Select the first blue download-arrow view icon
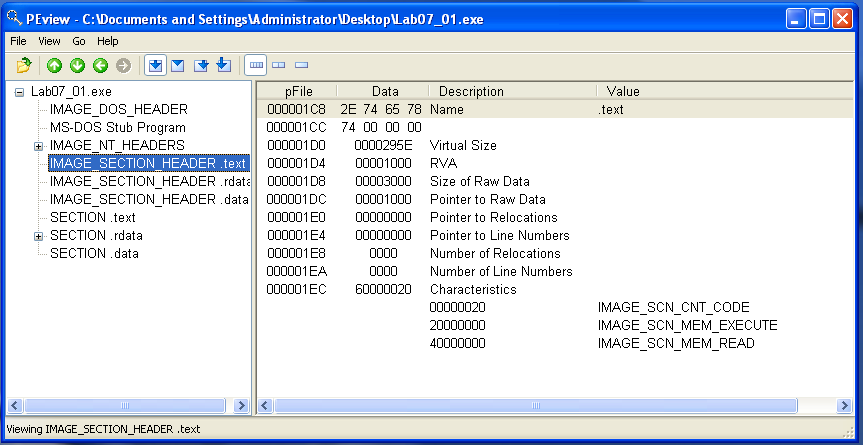 point(156,65)
